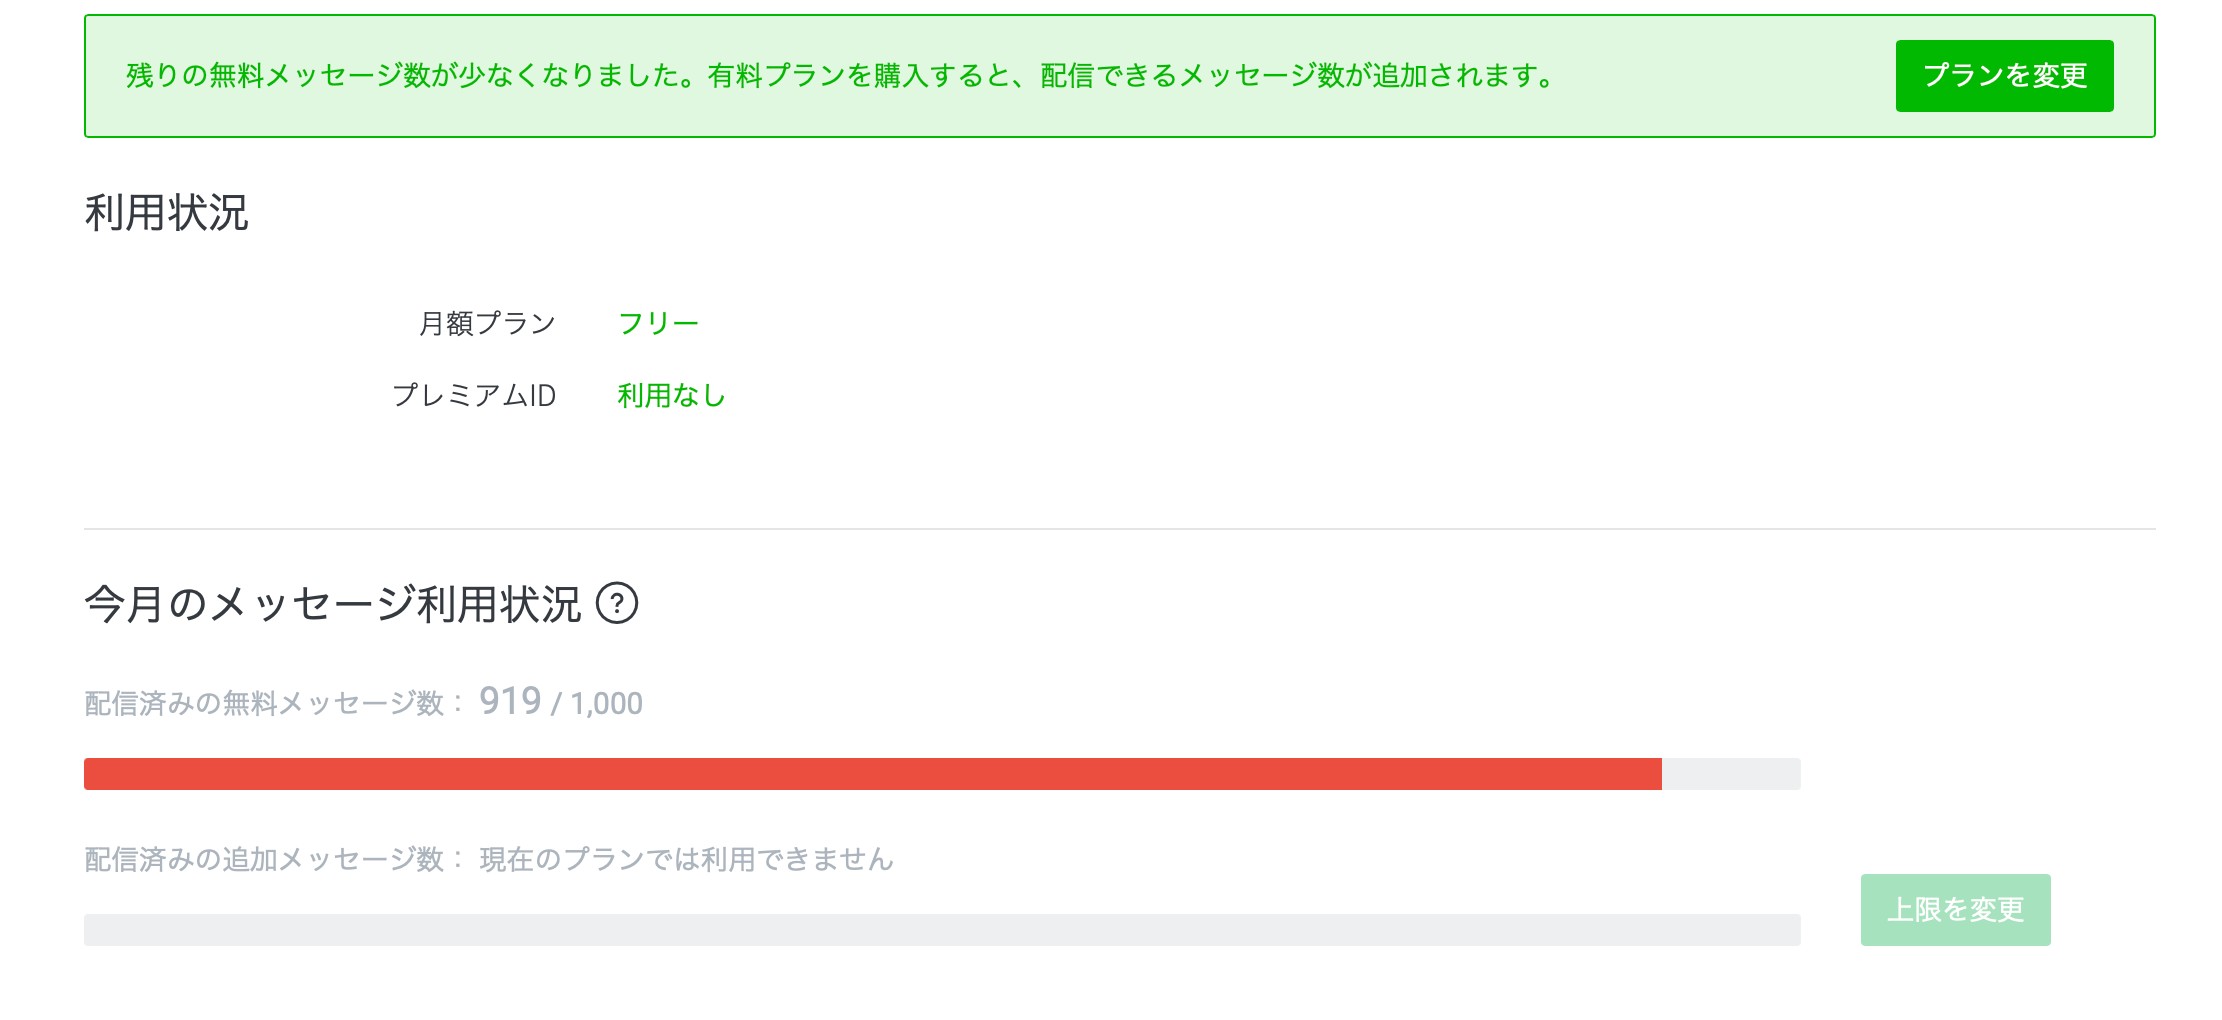Click the 919 / 1,000 message count
The height and width of the screenshot is (1020, 2222).
pos(561,702)
